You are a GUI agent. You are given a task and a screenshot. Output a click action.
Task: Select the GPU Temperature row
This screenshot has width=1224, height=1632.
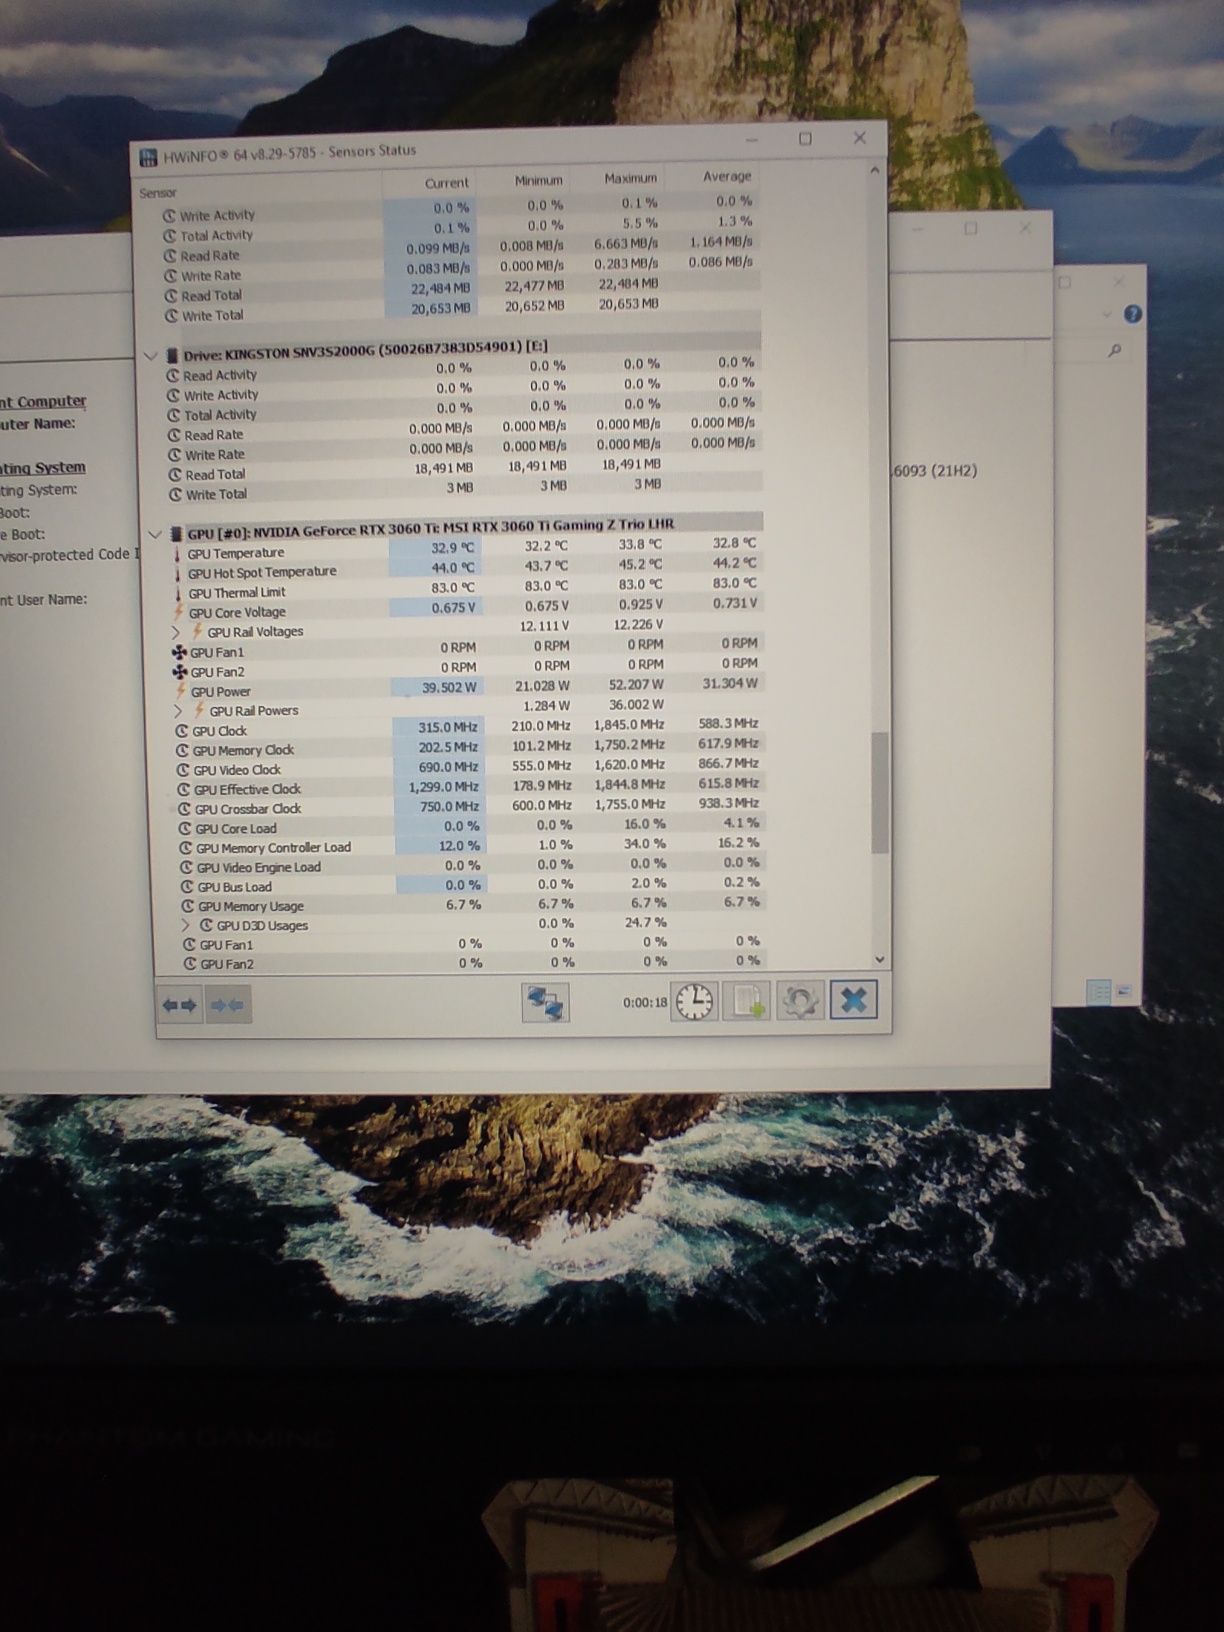pos(467,549)
